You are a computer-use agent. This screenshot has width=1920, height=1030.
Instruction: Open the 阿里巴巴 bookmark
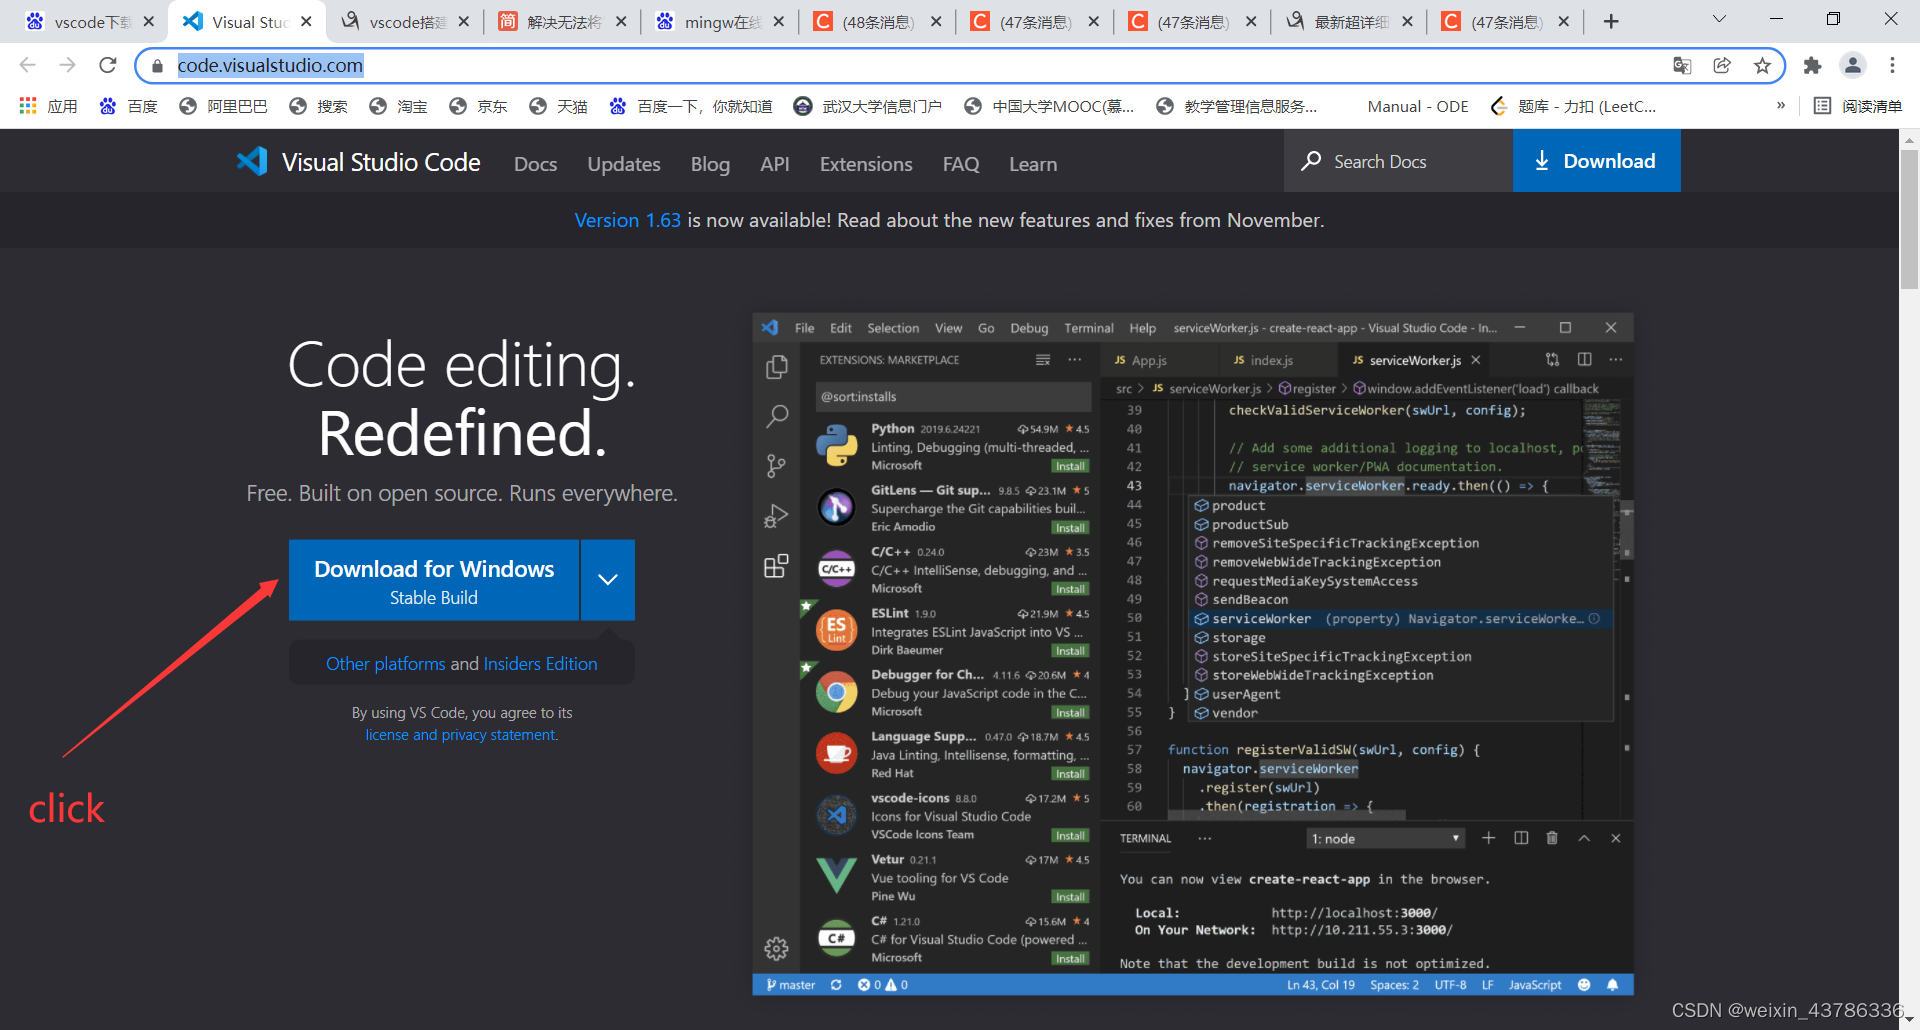click(223, 106)
